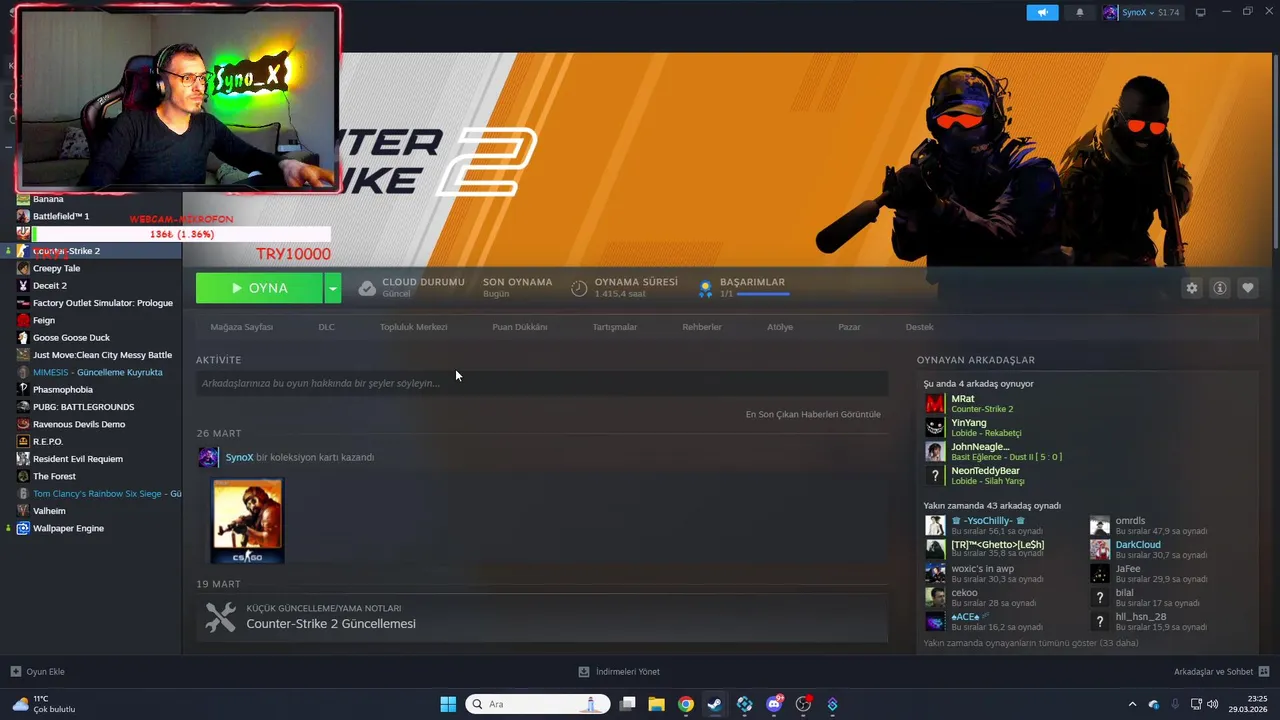Image resolution: width=1280 pixels, height=720 pixels.
Task: Click the taskbar Ara search box
Action: tap(539, 704)
